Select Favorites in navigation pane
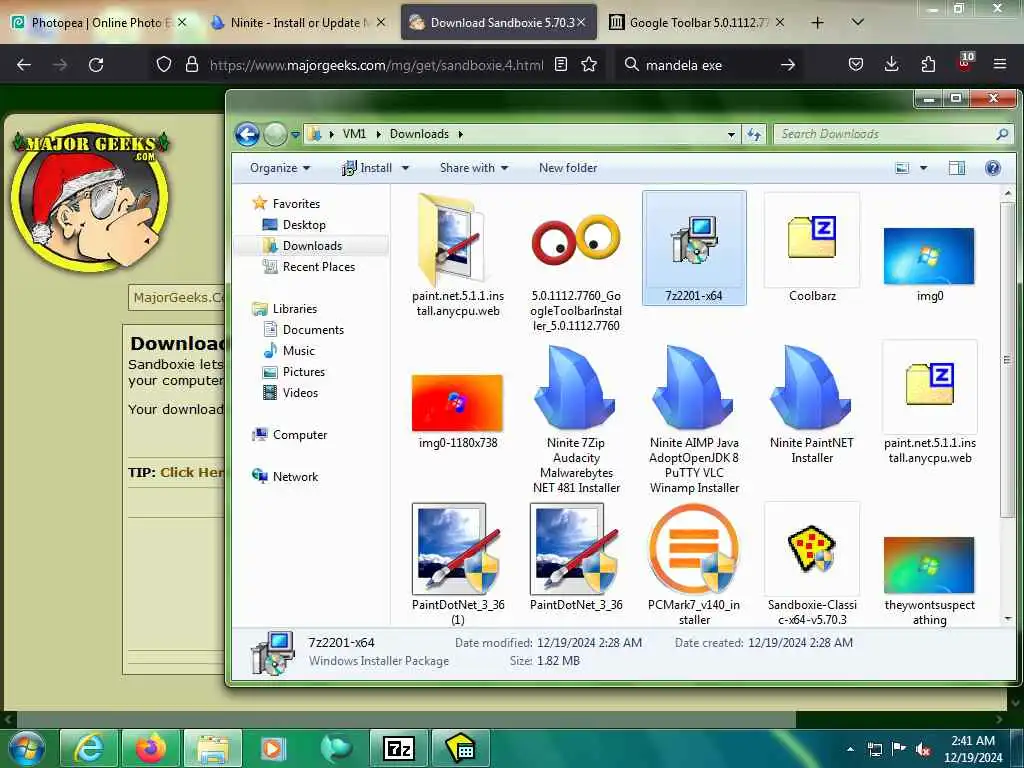Viewport: 1024px width, 768px height. (x=286, y=204)
